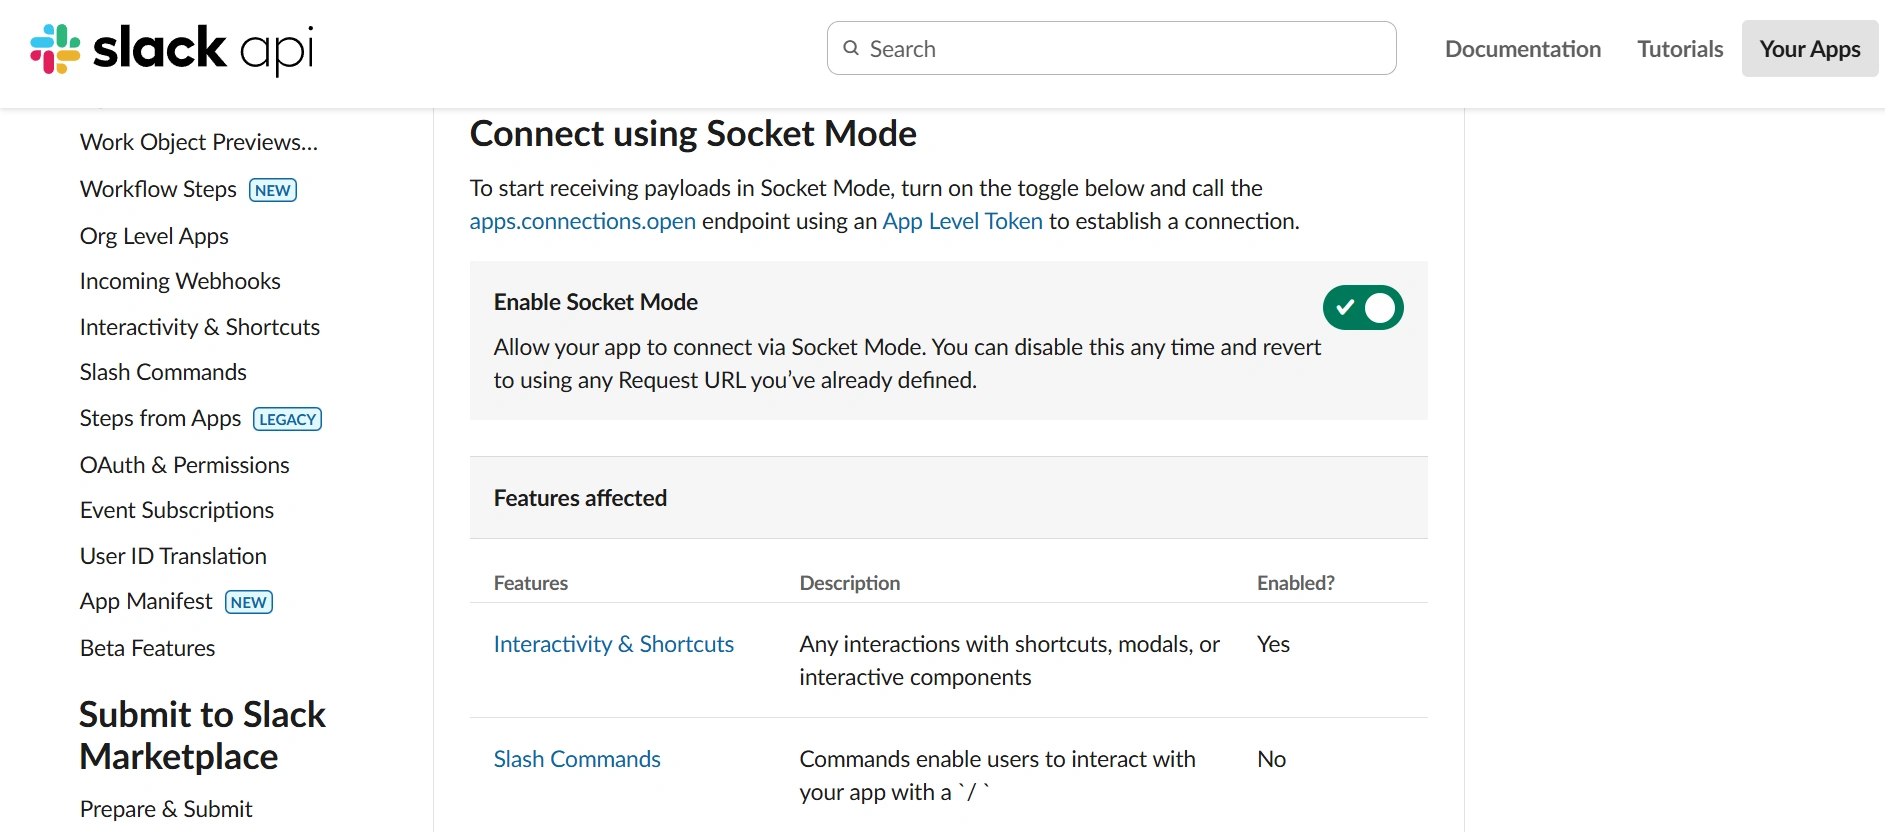The height and width of the screenshot is (832, 1885).
Task: Select OAuth & Permissions in sidebar
Action: pyautogui.click(x=185, y=465)
